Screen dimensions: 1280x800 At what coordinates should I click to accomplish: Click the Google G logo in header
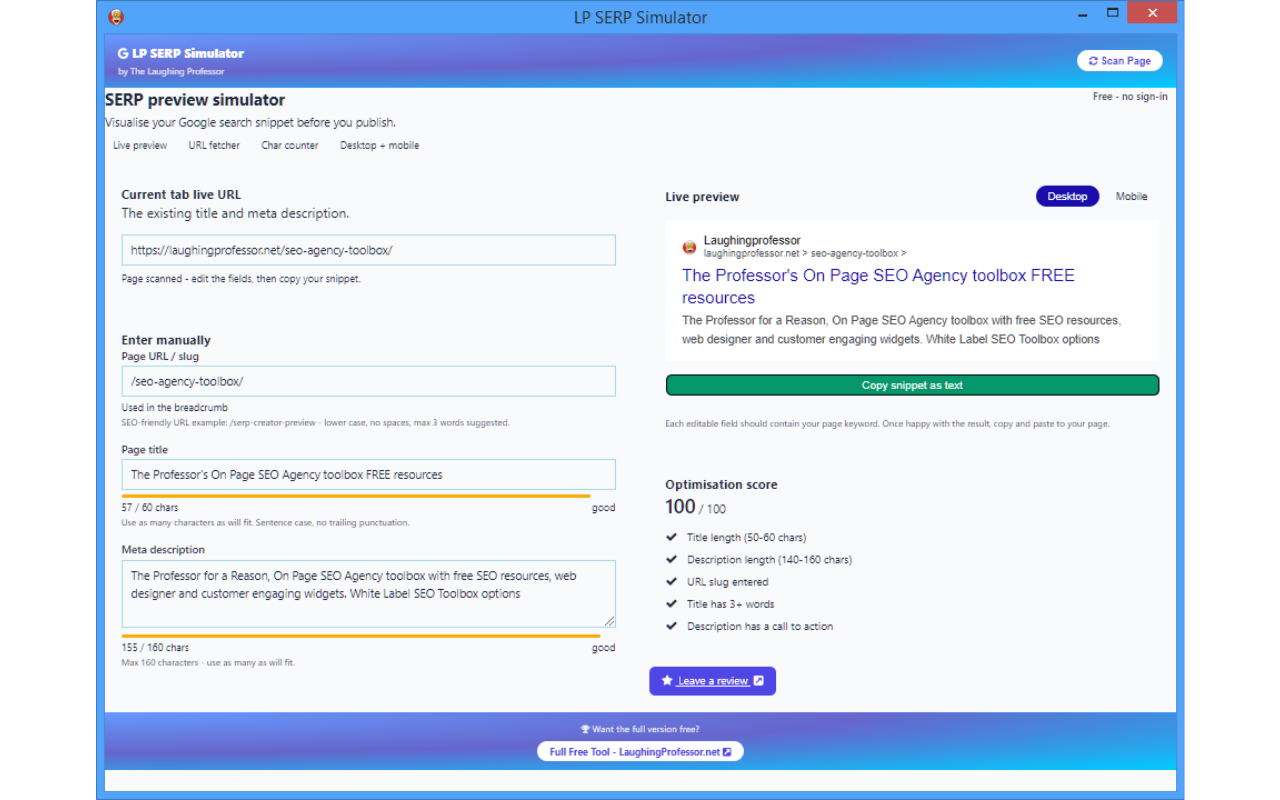pos(123,54)
